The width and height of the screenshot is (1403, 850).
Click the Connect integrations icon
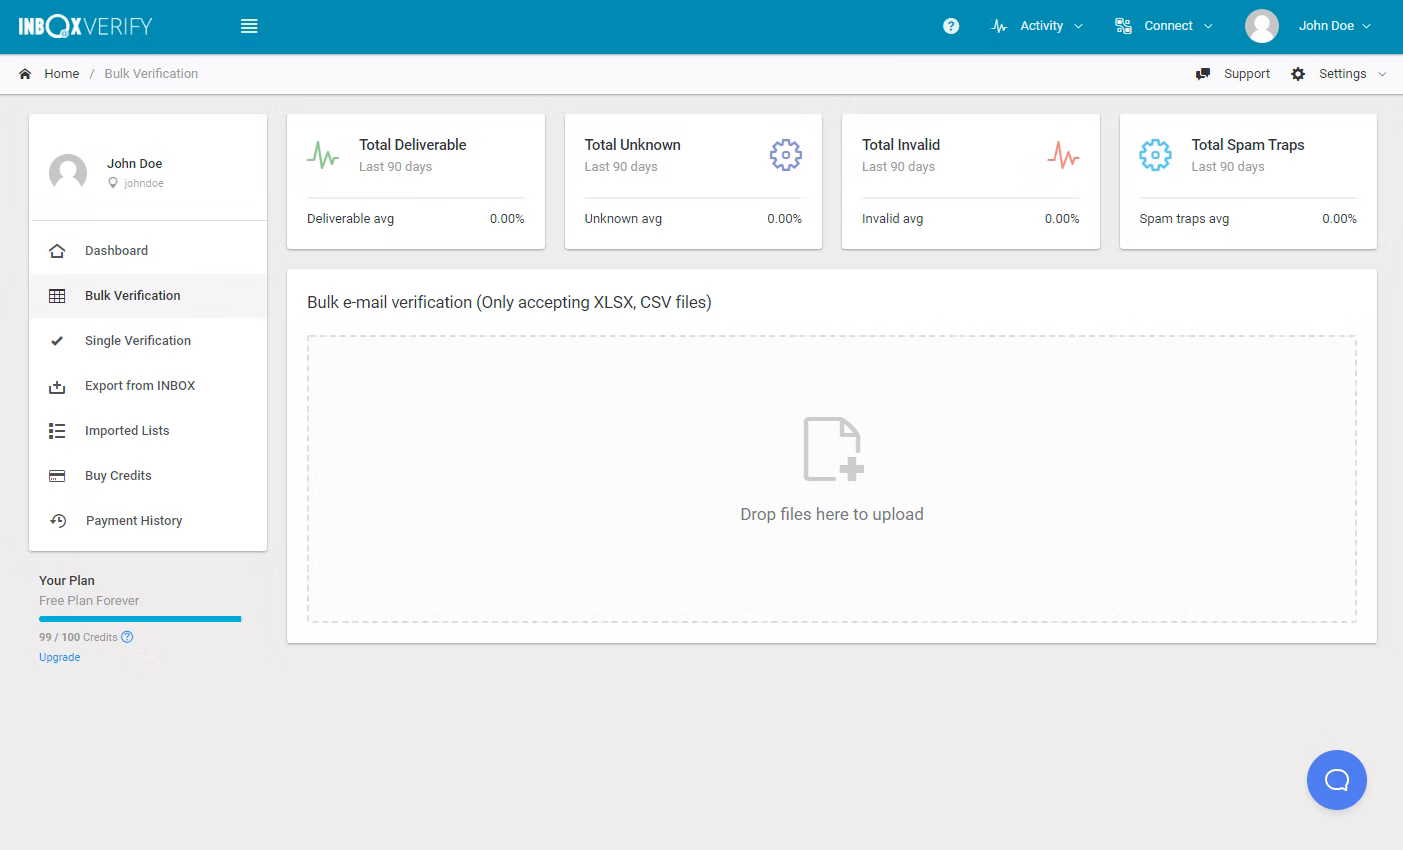(1123, 26)
